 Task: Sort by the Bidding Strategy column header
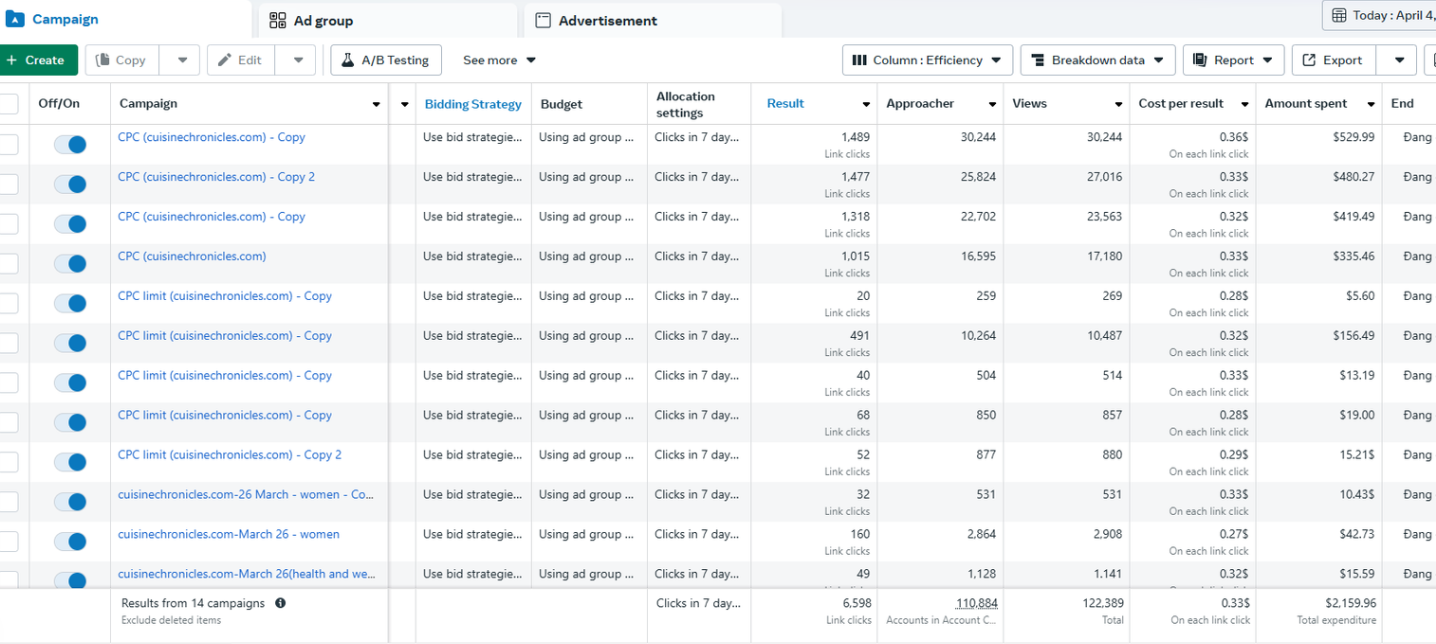tap(473, 104)
